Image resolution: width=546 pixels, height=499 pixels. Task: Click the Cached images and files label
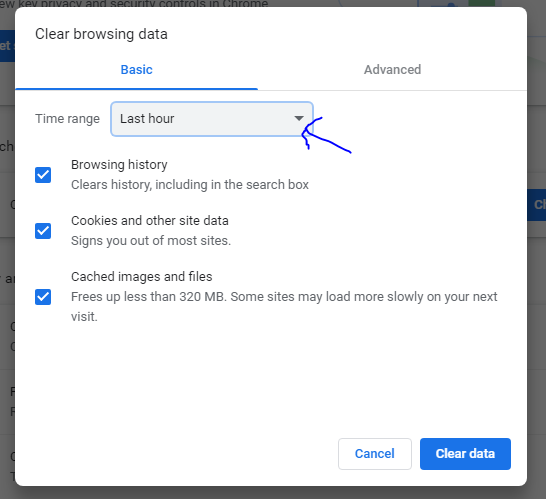point(141,277)
